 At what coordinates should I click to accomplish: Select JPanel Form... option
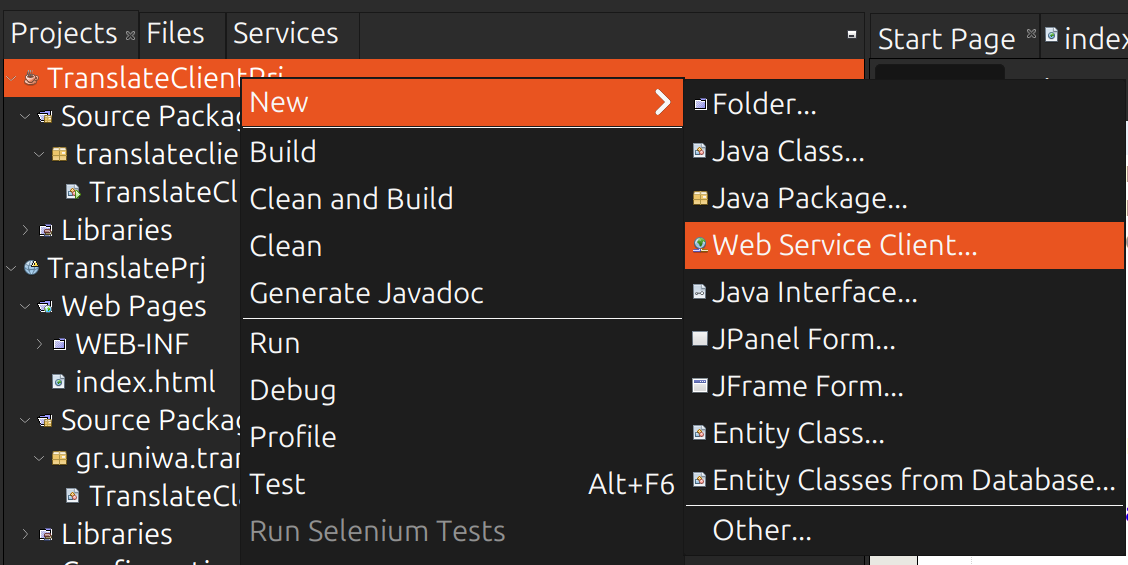(904, 339)
